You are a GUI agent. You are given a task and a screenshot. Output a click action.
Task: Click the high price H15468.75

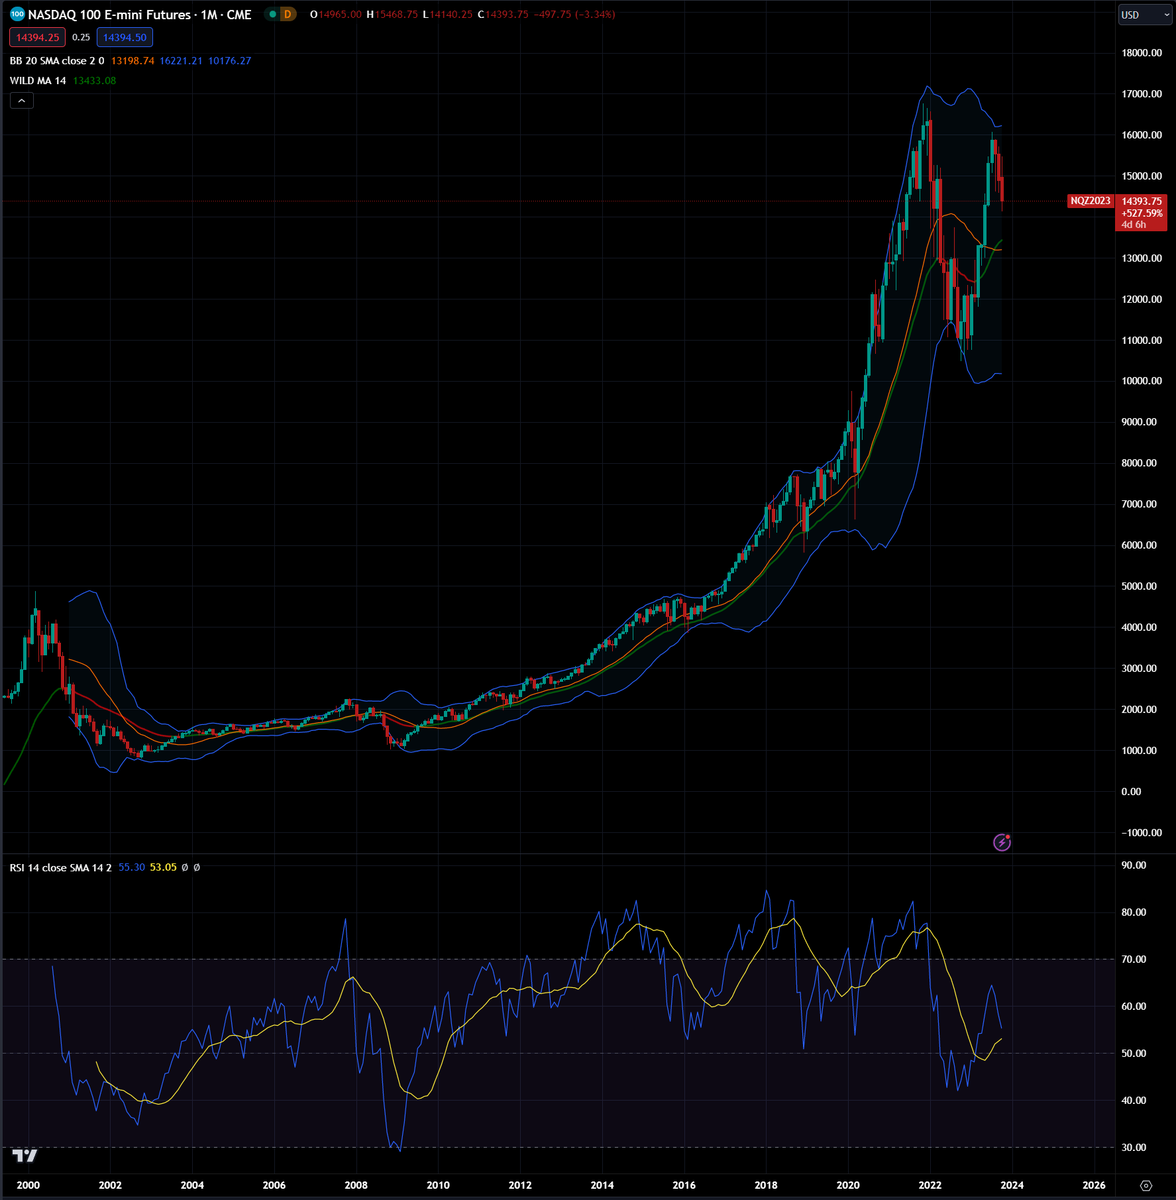point(392,14)
